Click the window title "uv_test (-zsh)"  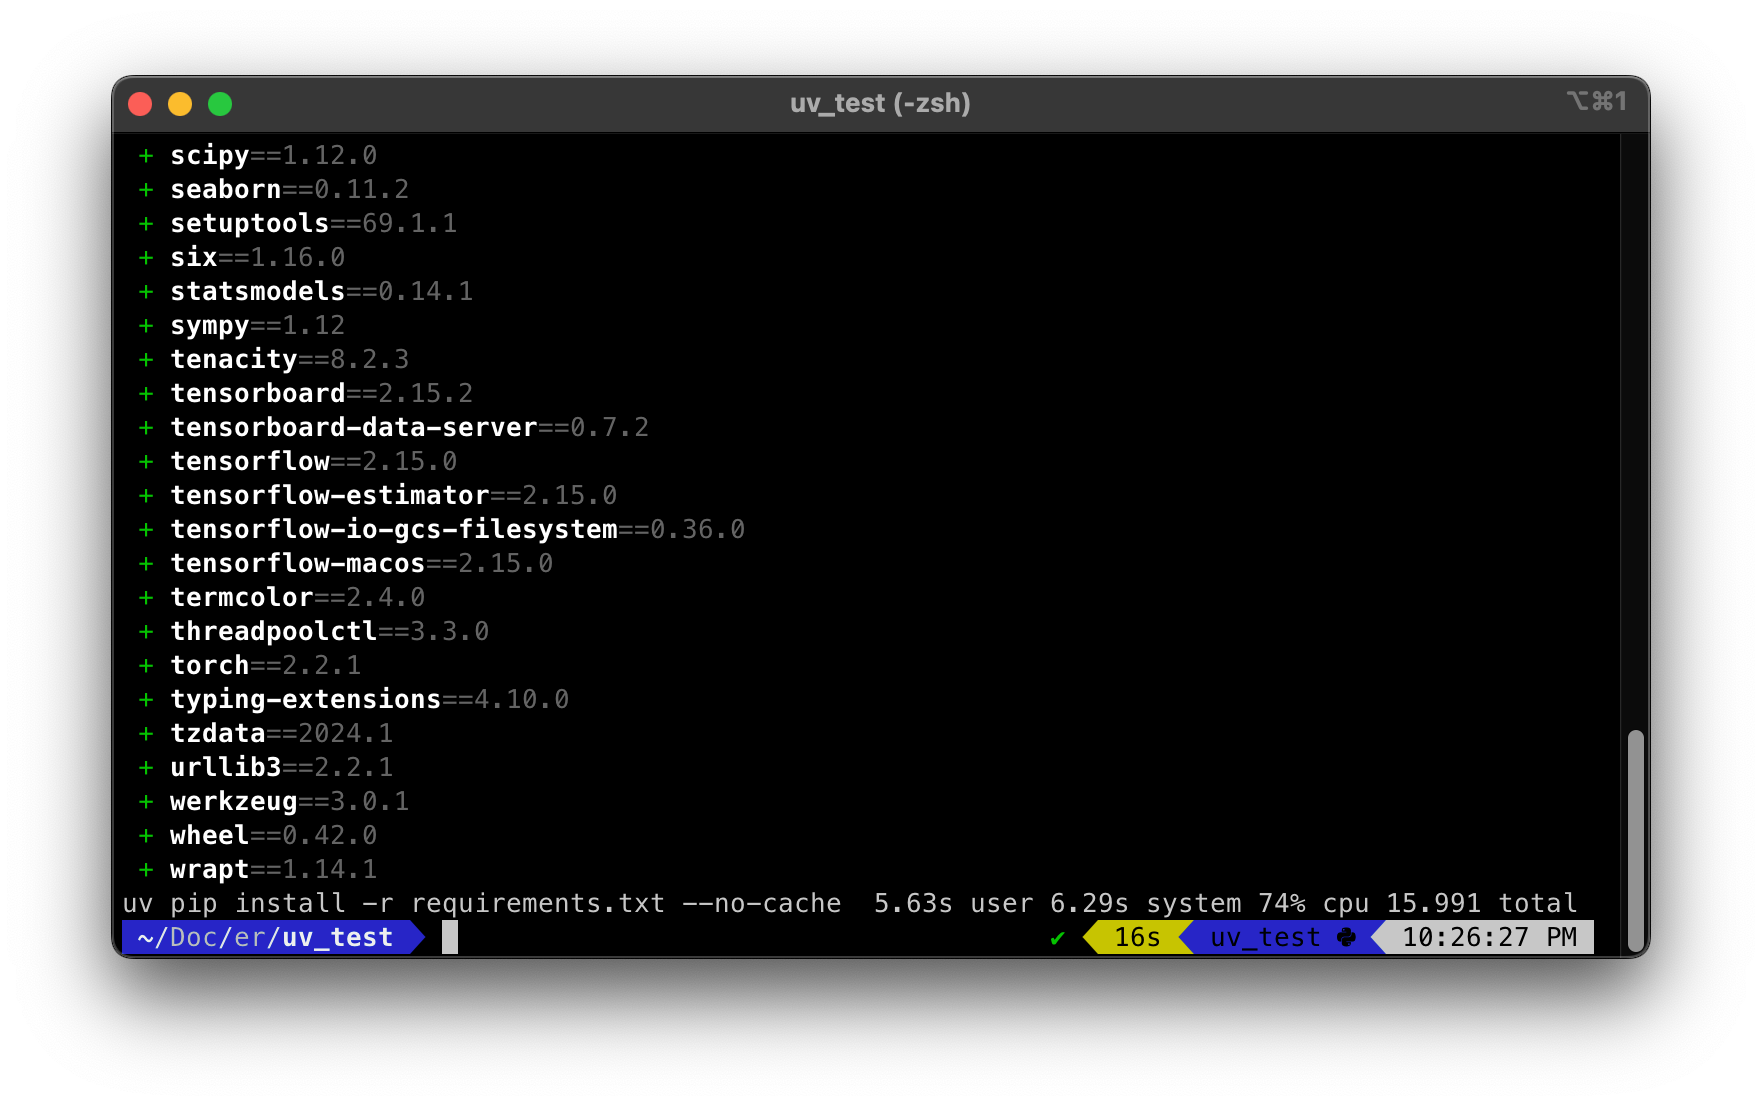880,103
